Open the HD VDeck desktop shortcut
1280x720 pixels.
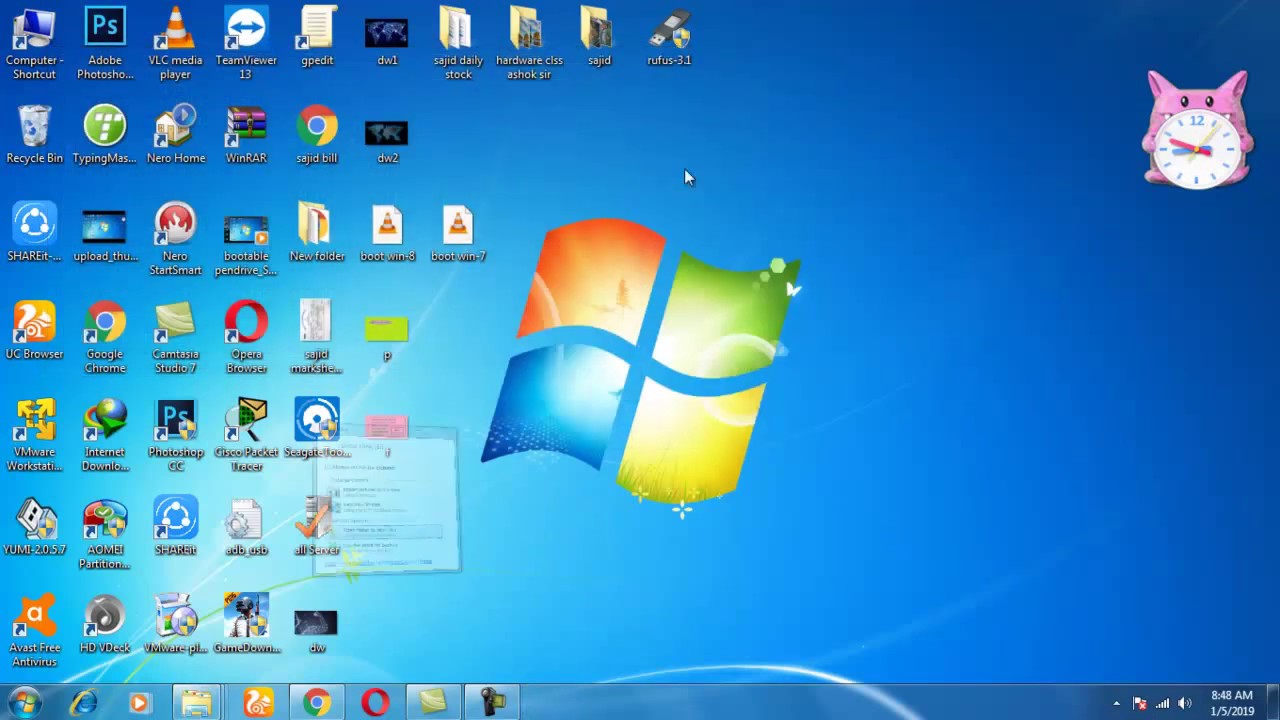pos(105,625)
